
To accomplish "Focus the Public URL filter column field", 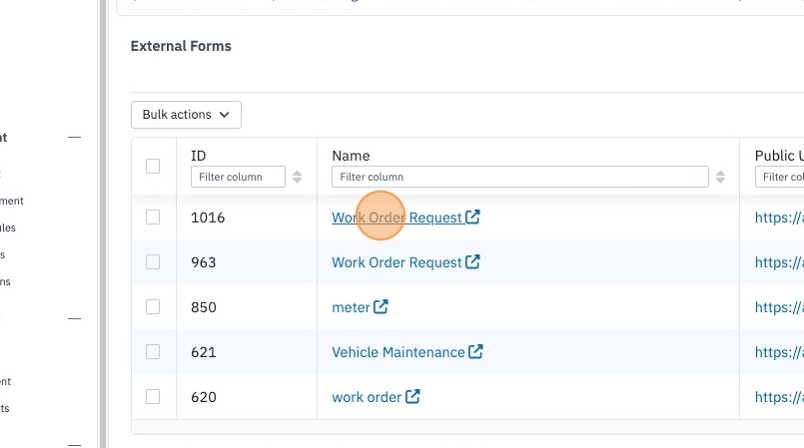I will tap(779, 177).
